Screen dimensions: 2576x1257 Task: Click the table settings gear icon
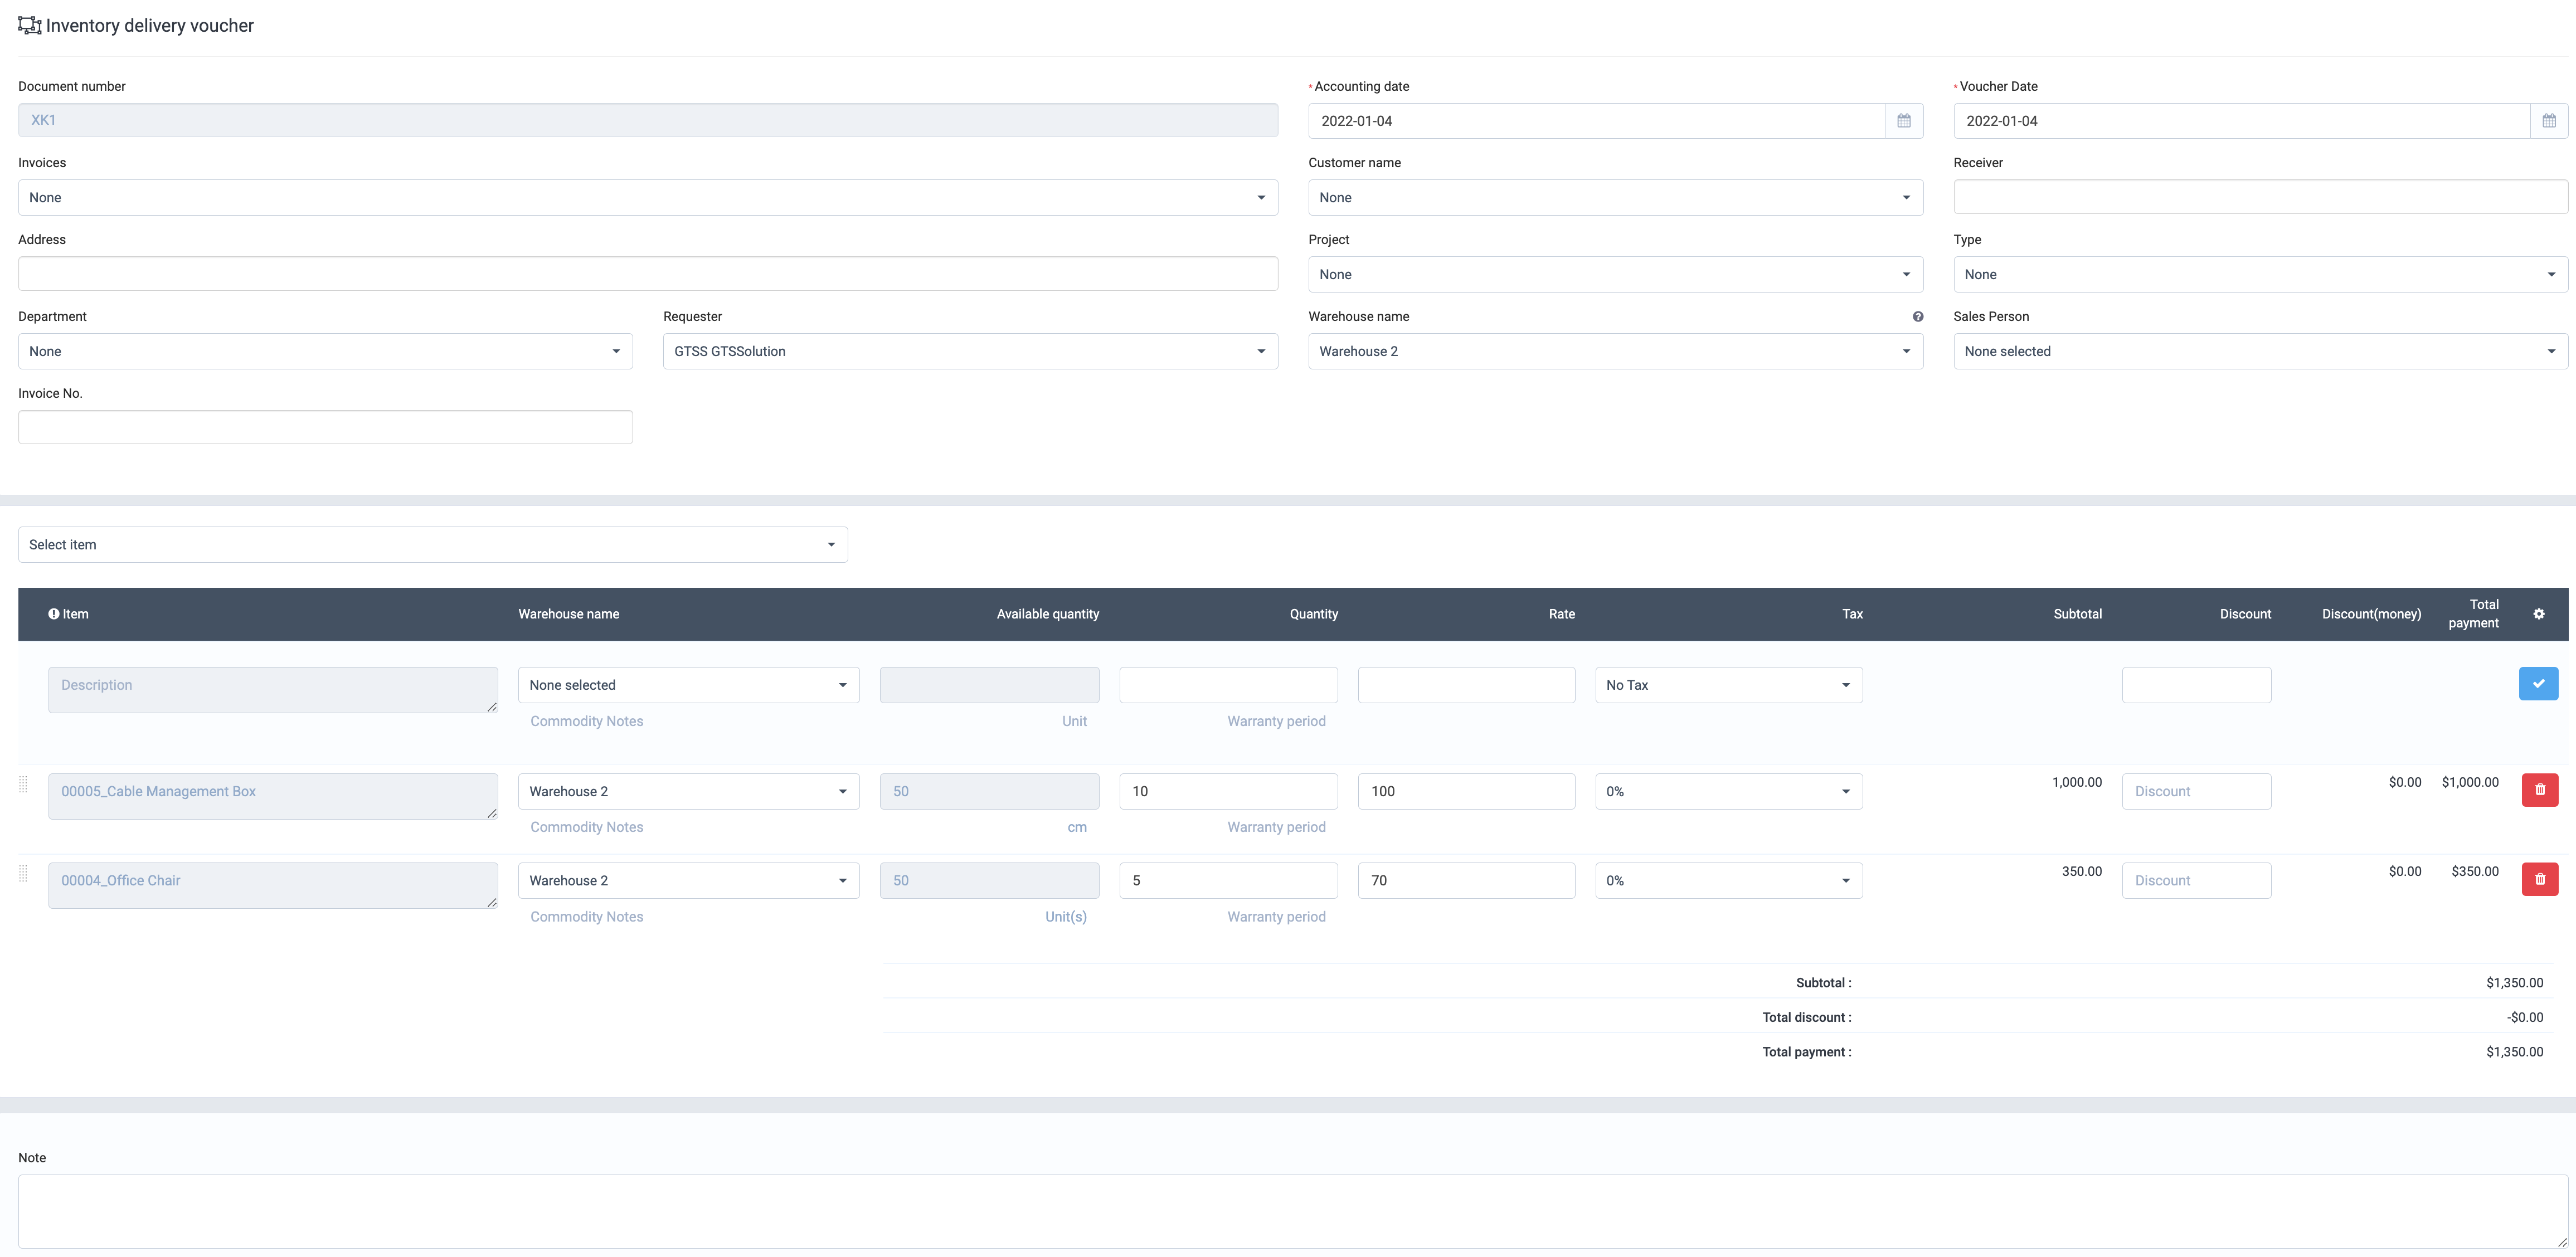(2539, 614)
